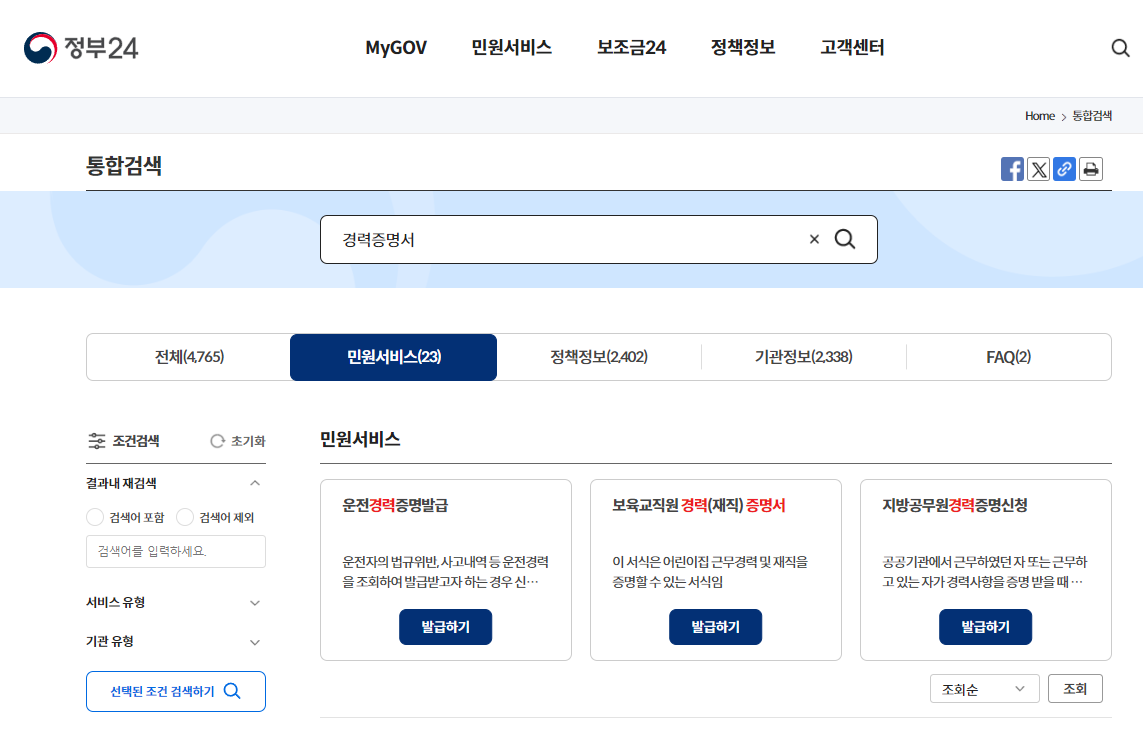Click the 검색어를 입력하세요 input field

[x=175, y=551]
